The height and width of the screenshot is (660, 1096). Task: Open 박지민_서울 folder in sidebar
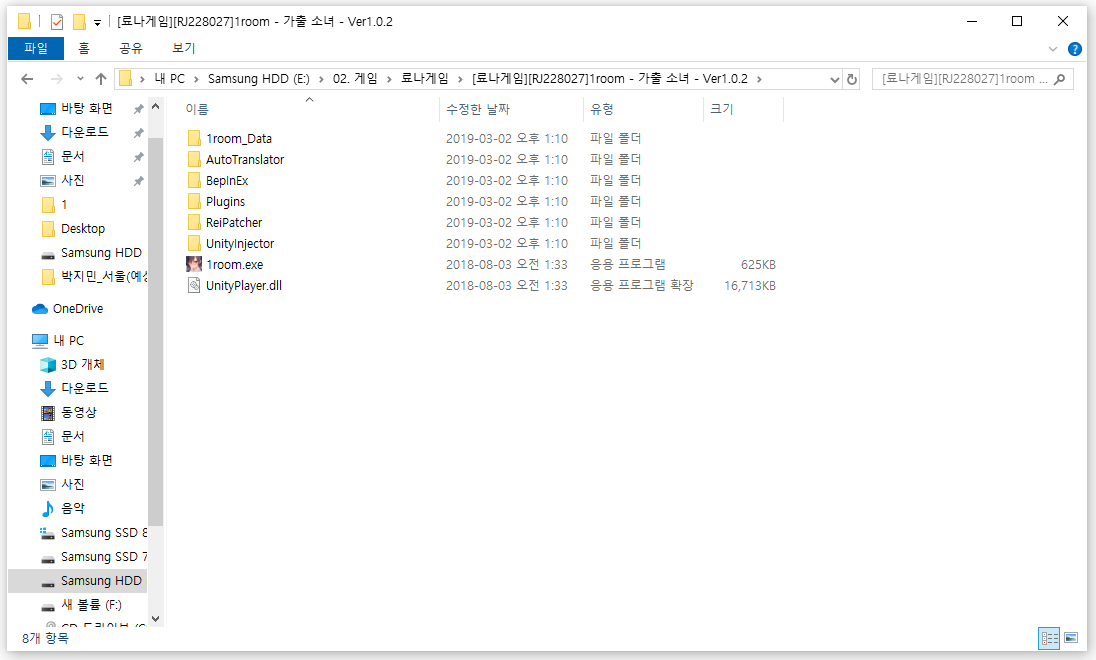point(94,277)
